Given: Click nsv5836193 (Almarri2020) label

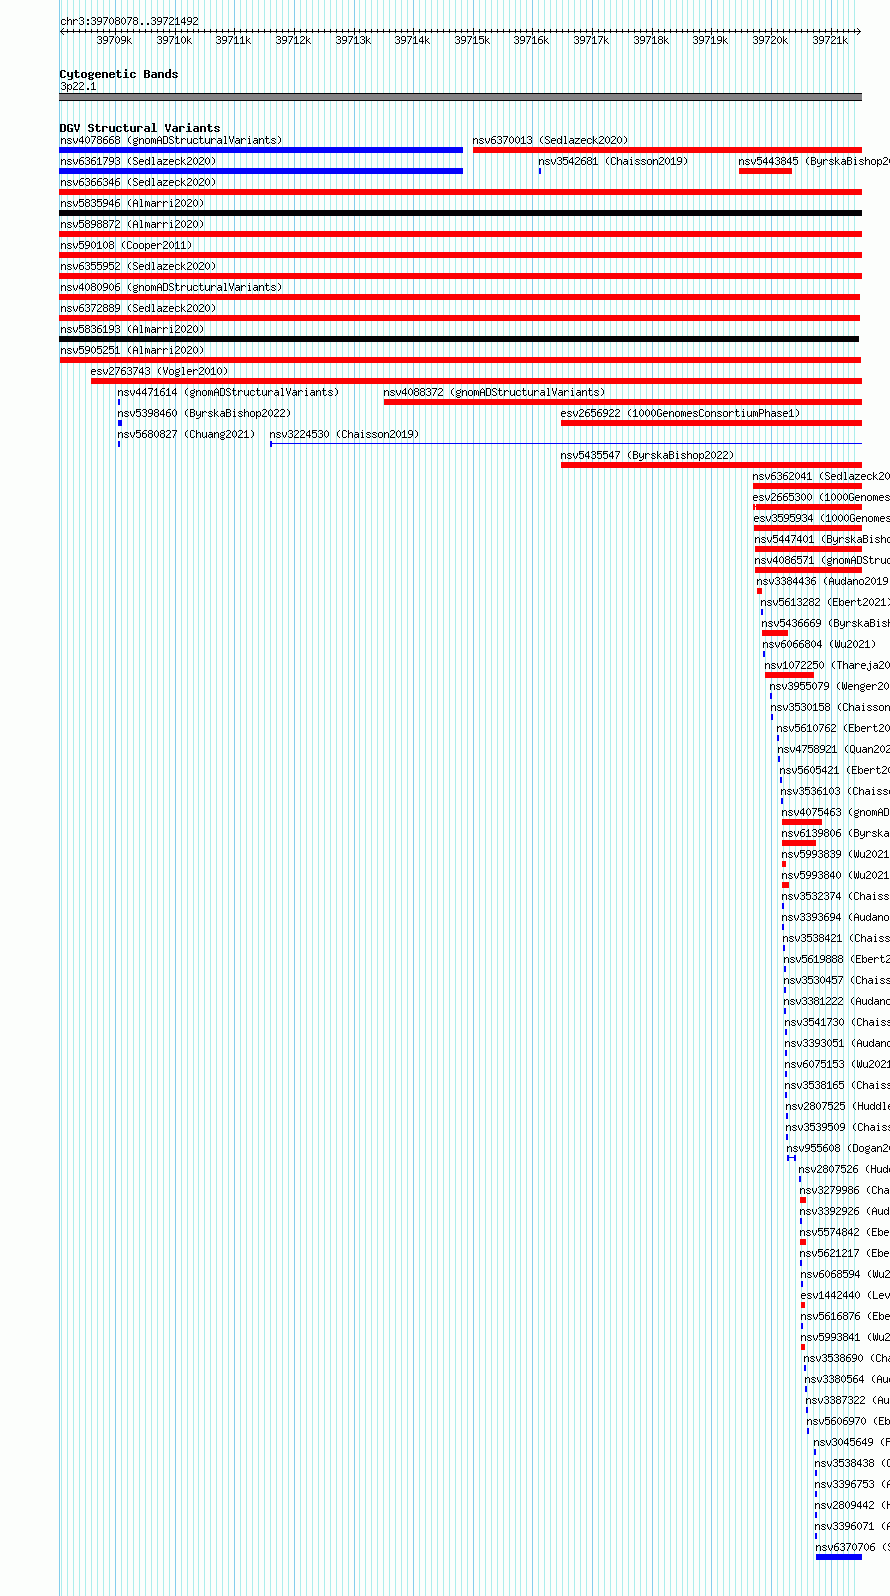Looking at the screenshot, I should (132, 329).
